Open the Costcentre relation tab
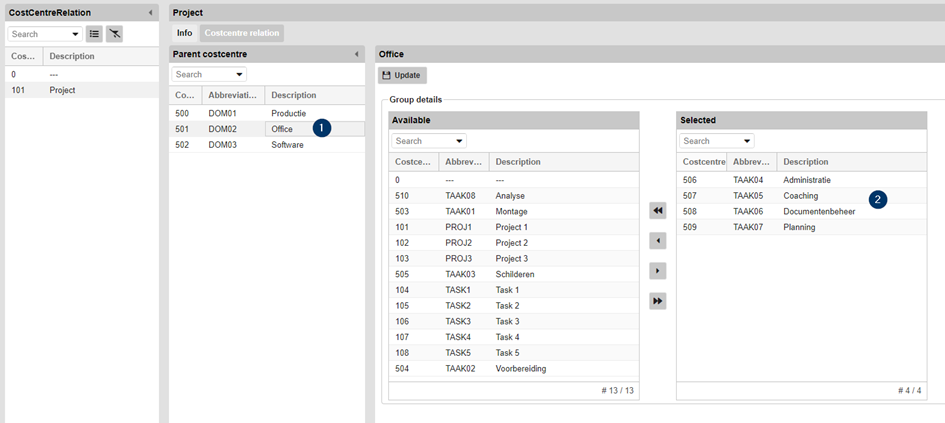 click(242, 33)
